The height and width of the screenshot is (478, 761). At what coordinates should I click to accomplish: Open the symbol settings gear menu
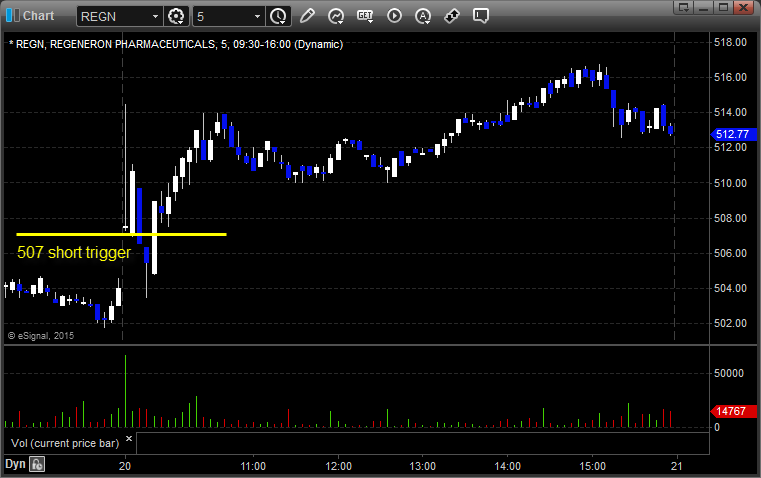[x=176, y=16]
